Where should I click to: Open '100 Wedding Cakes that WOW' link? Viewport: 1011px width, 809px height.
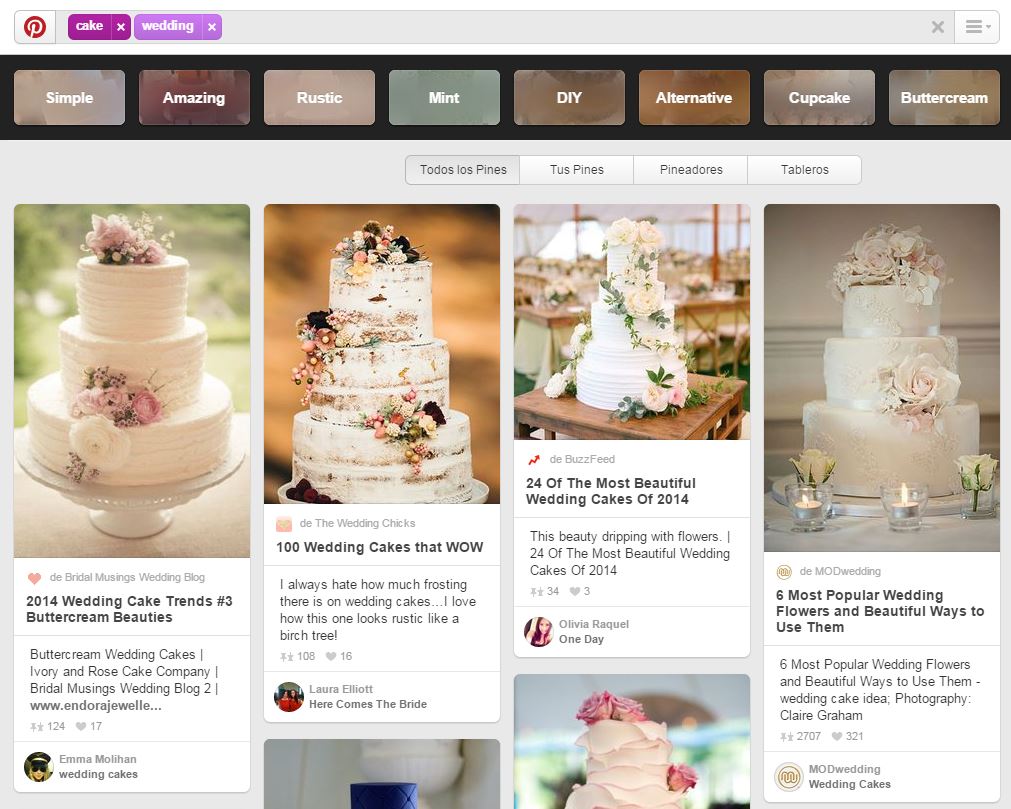coord(379,547)
